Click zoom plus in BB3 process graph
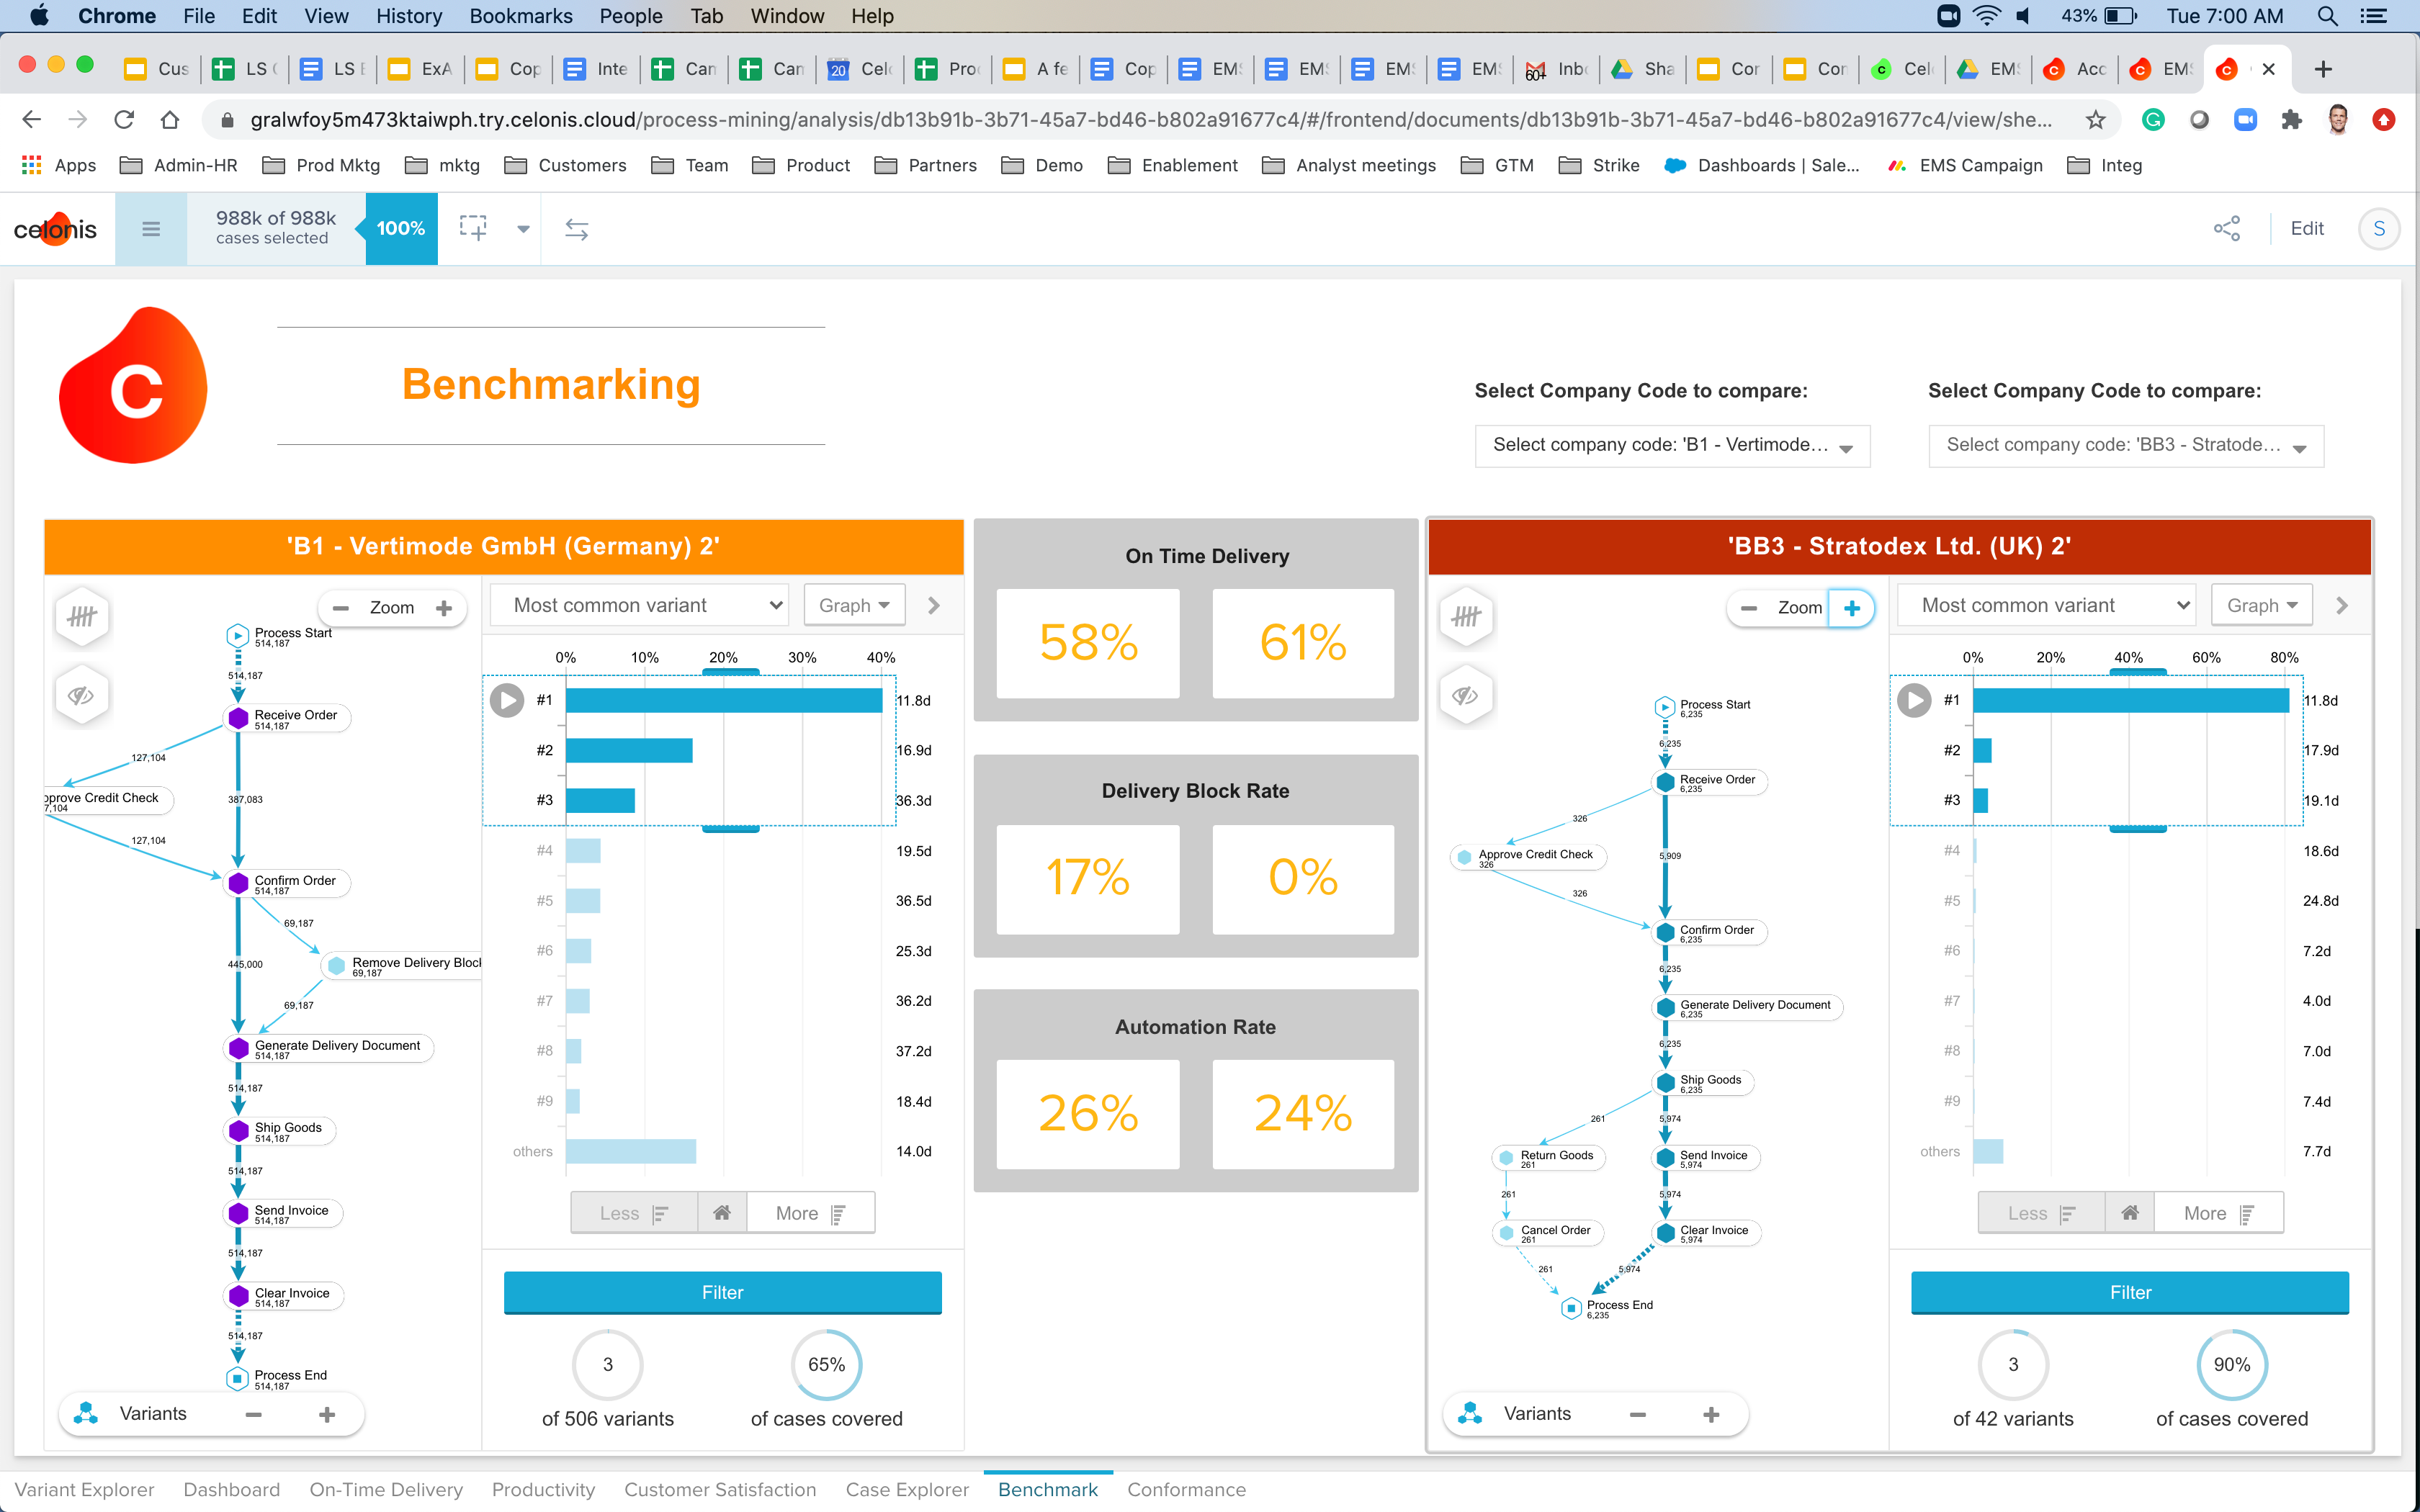Viewport: 2420px width, 1512px height. 1852,607
